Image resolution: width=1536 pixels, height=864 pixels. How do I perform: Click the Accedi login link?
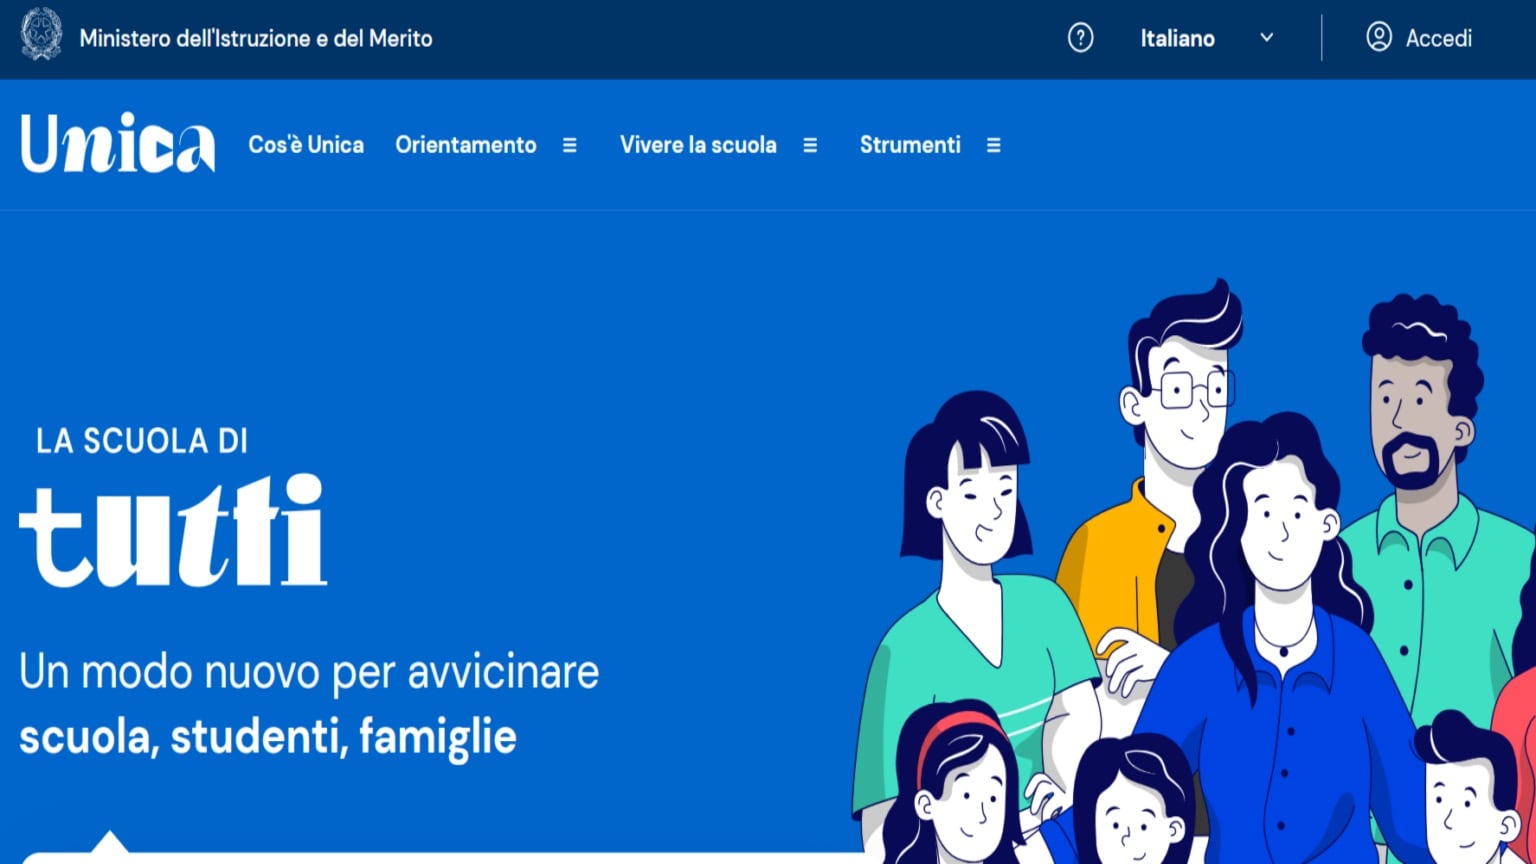click(1439, 38)
